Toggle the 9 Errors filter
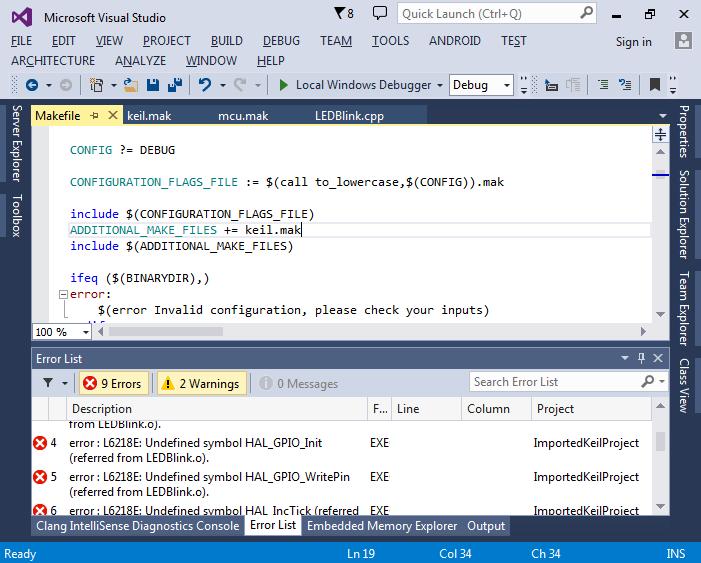The image size is (701, 563). click(112, 383)
